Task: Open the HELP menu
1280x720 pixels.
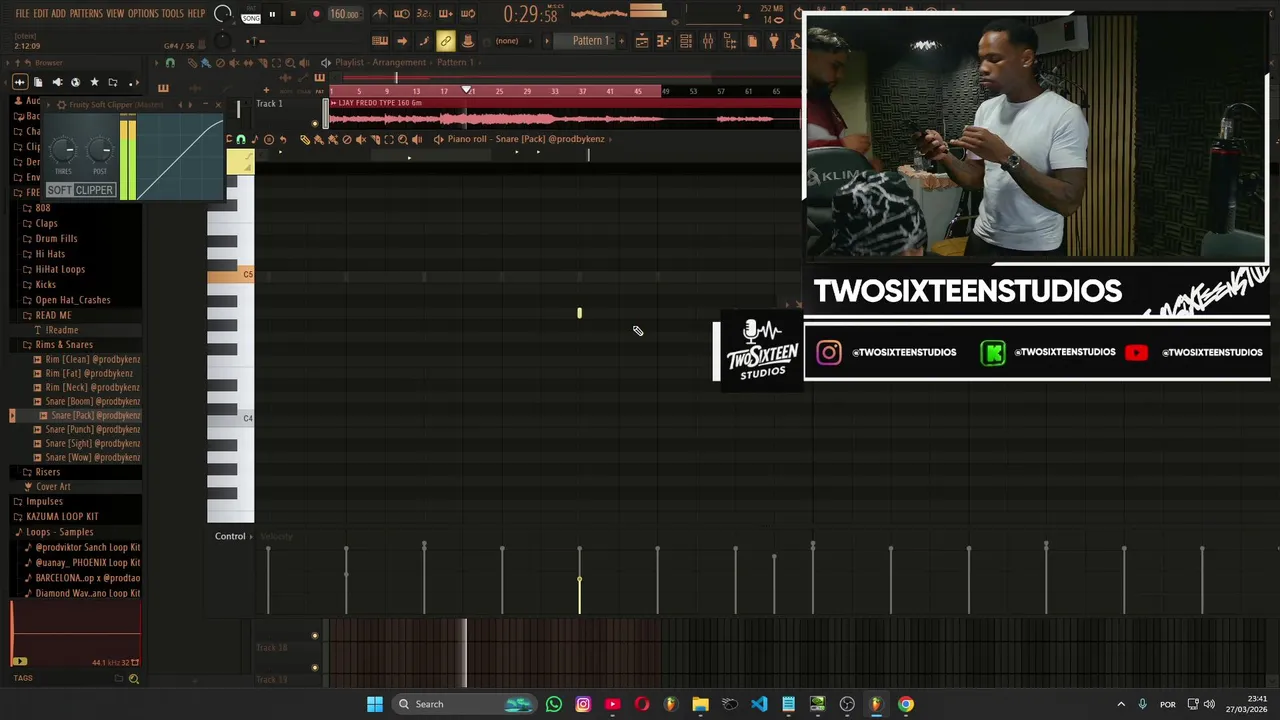Action: (197, 14)
